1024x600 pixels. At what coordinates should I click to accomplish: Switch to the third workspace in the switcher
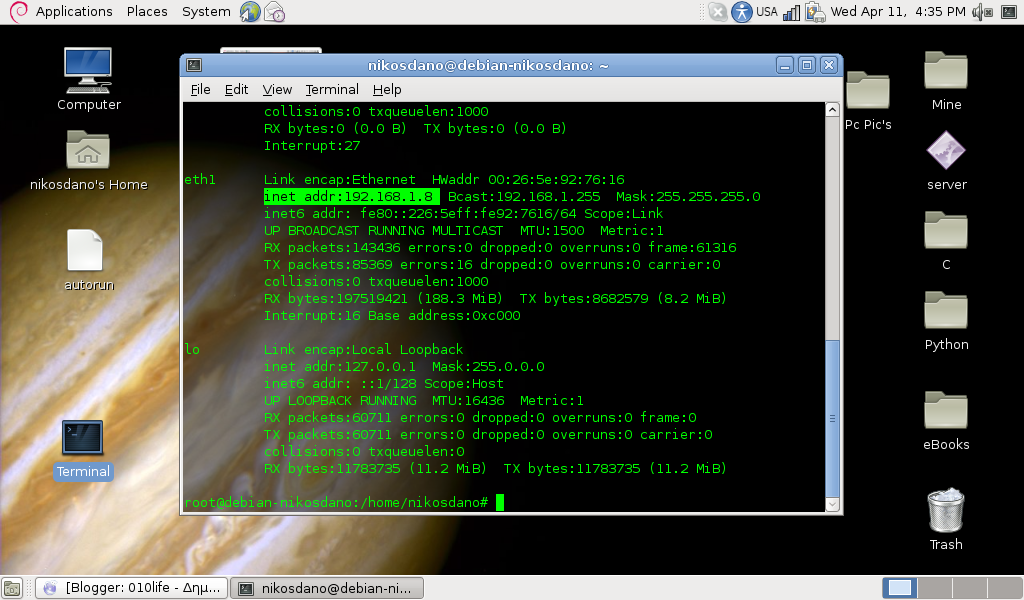[x=969, y=588]
